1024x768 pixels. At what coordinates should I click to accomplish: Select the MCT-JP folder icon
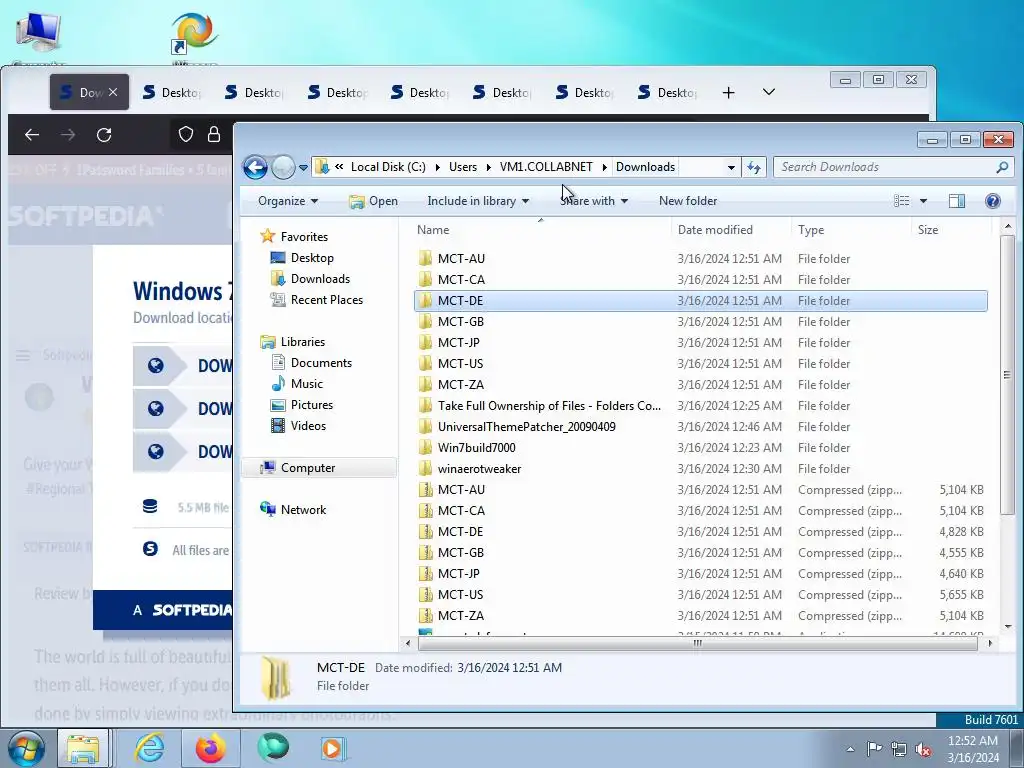point(425,342)
